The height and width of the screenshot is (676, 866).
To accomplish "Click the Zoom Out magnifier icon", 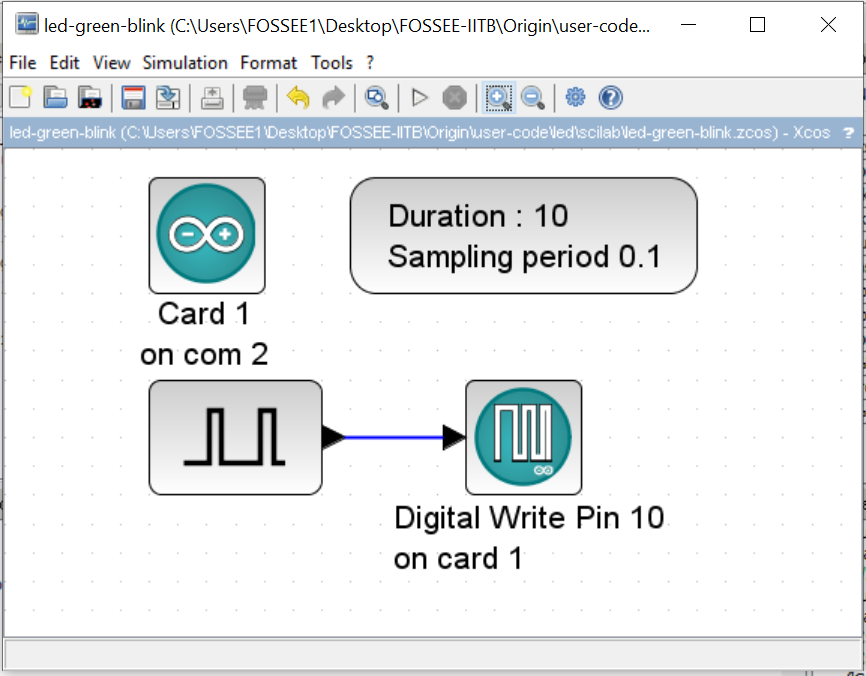I will (x=533, y=98).
